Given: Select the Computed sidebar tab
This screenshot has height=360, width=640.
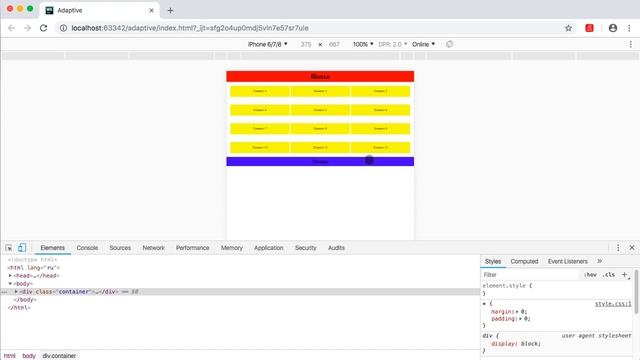Looking at the screenshot, I should point(524,261).
